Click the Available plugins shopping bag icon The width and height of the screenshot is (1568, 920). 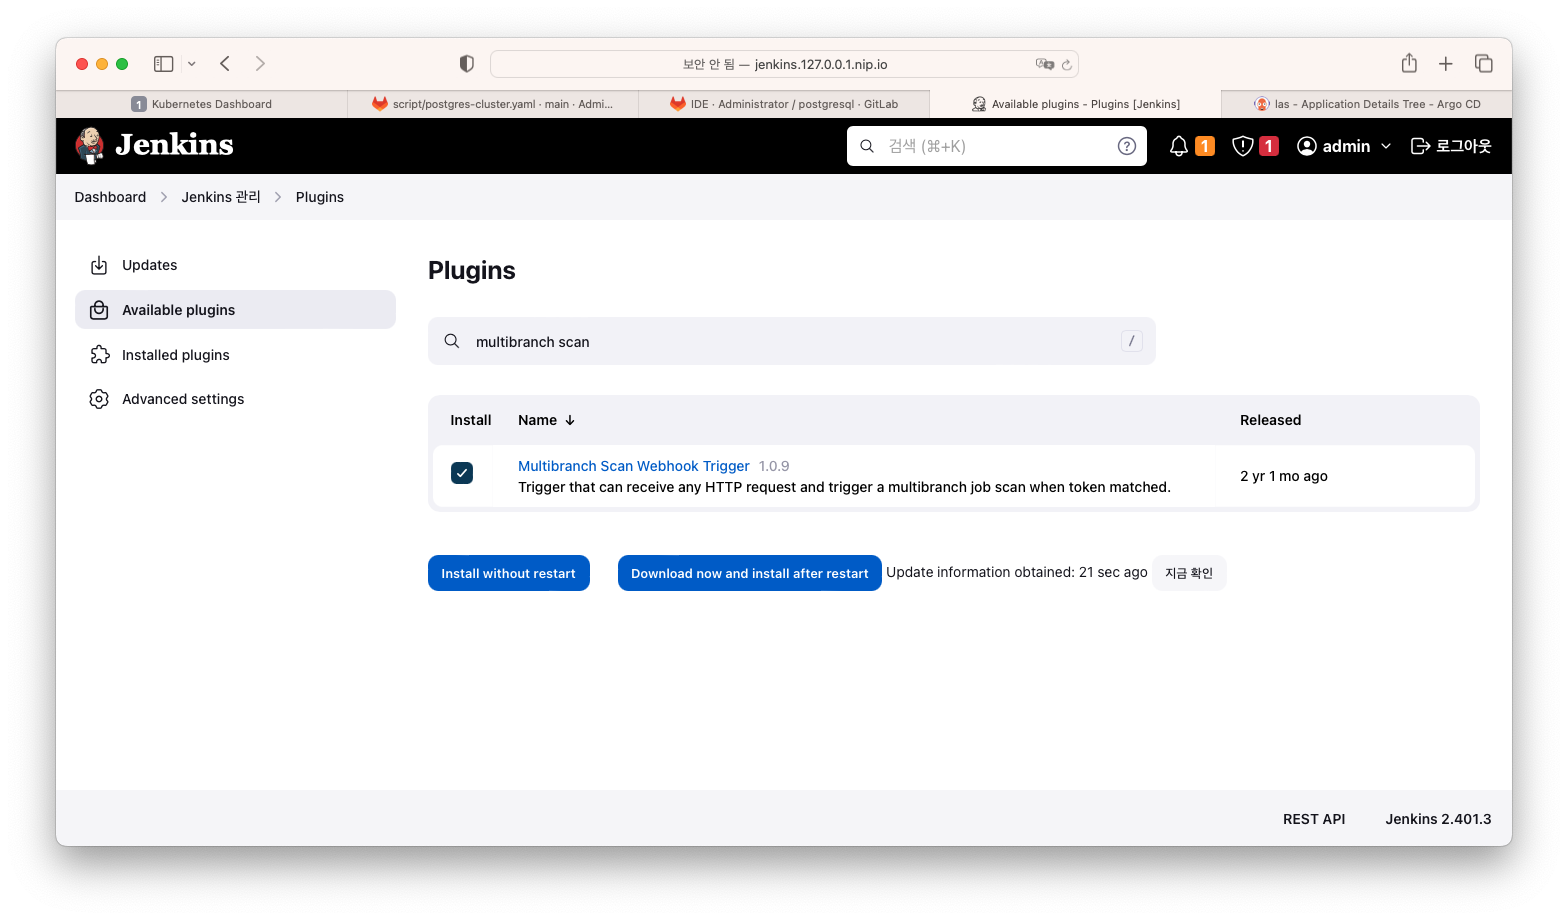(99, 310)
